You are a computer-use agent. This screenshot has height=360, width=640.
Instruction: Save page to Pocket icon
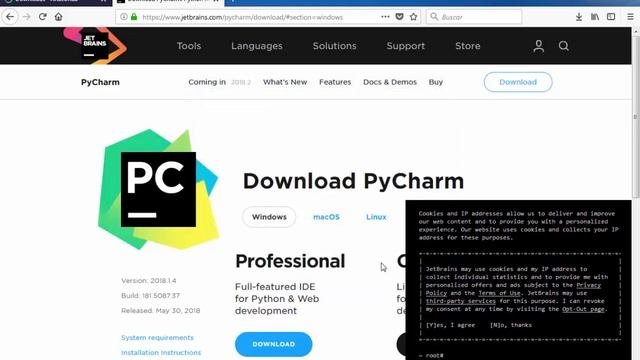pyautogui.click(x=399, y=17)
